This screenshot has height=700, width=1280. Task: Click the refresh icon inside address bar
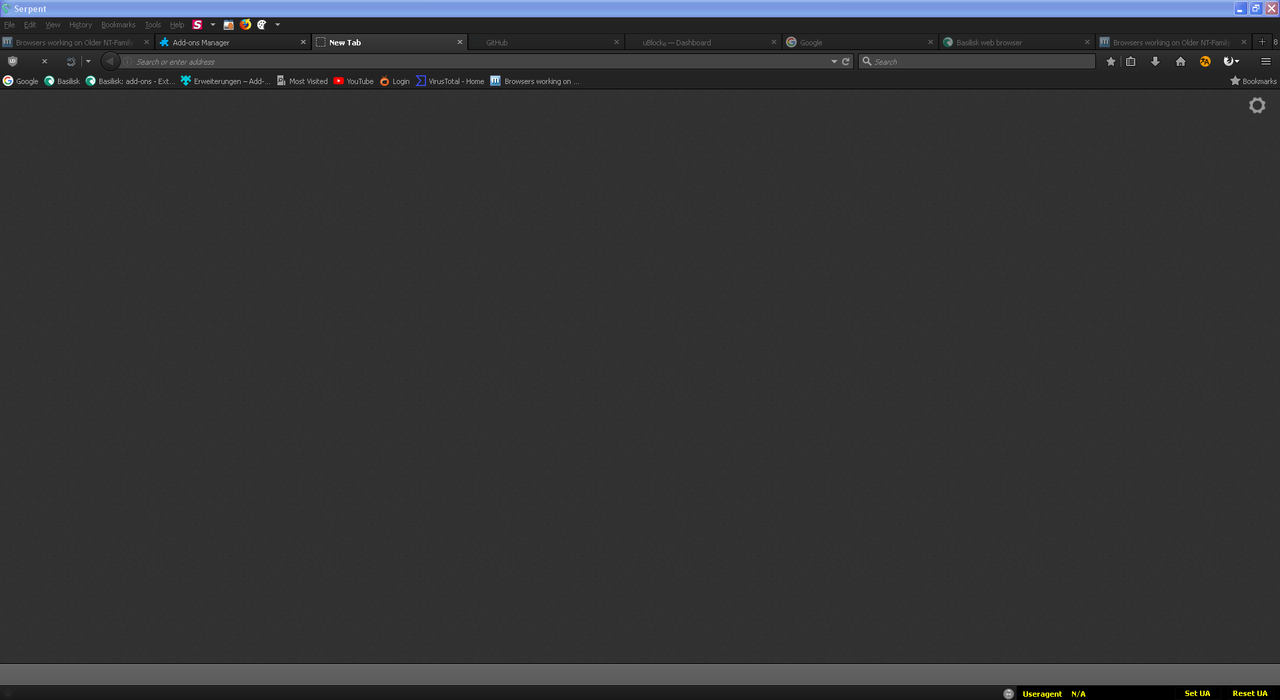[x=846, y=62]
